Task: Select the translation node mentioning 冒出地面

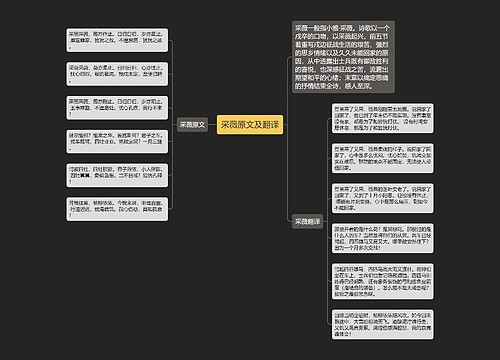Action: [383, 118]
